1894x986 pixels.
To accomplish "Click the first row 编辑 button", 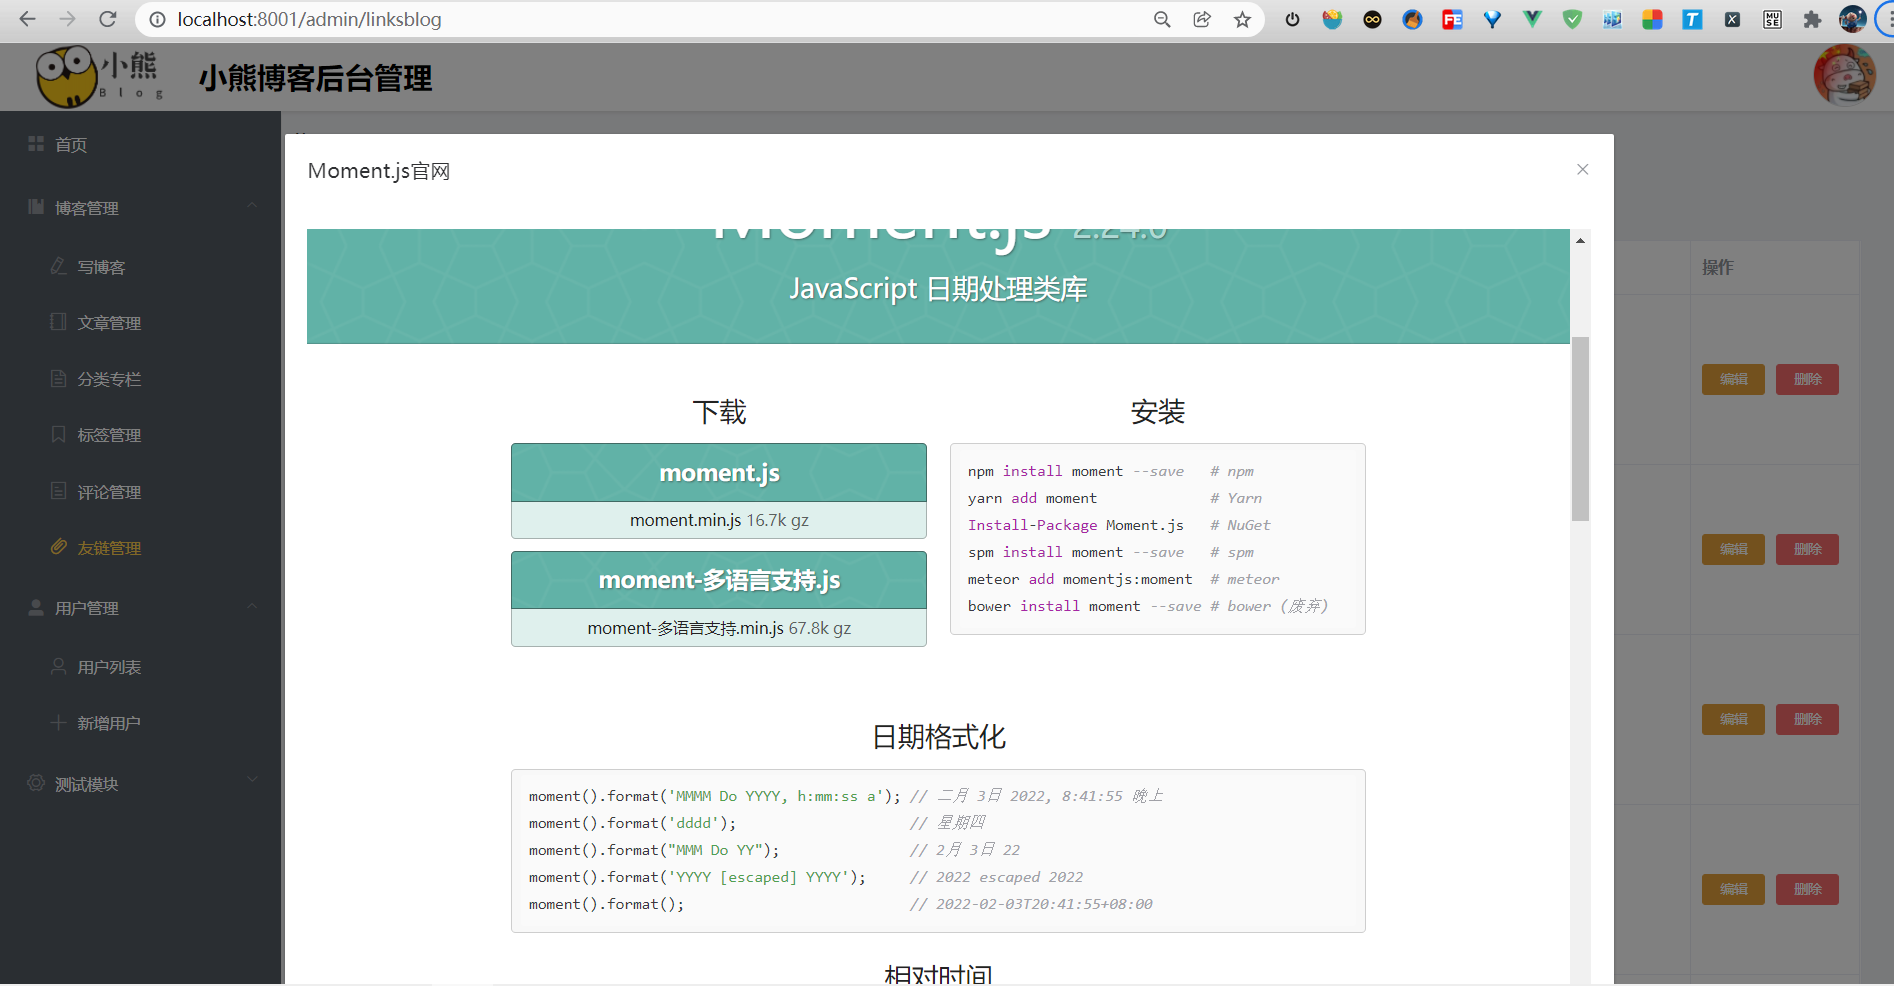I will pyautogui.click(x=1733, y=379).
